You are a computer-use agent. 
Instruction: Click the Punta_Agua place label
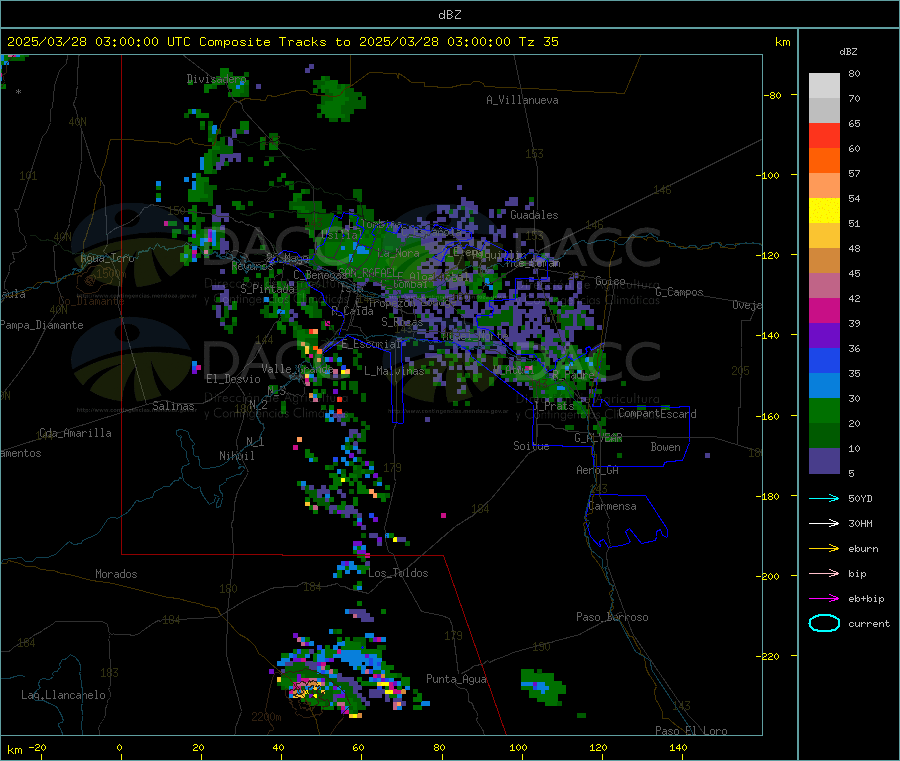click(456, 679)
